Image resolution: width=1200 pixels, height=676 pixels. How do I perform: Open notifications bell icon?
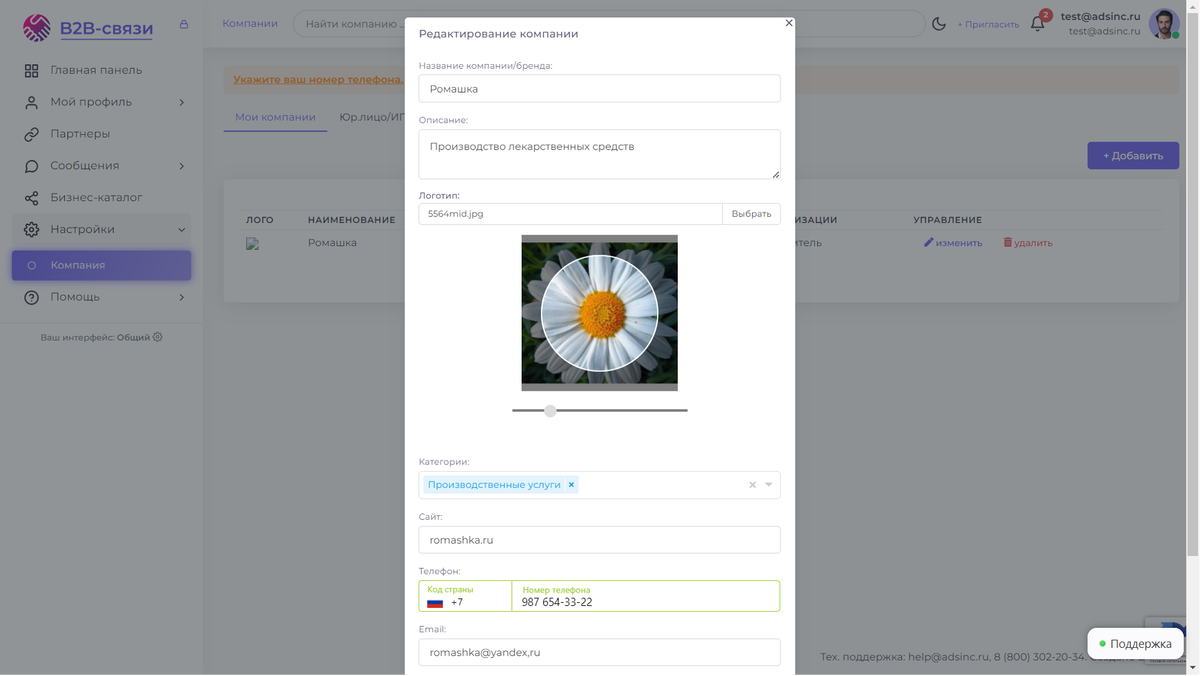1038,24
